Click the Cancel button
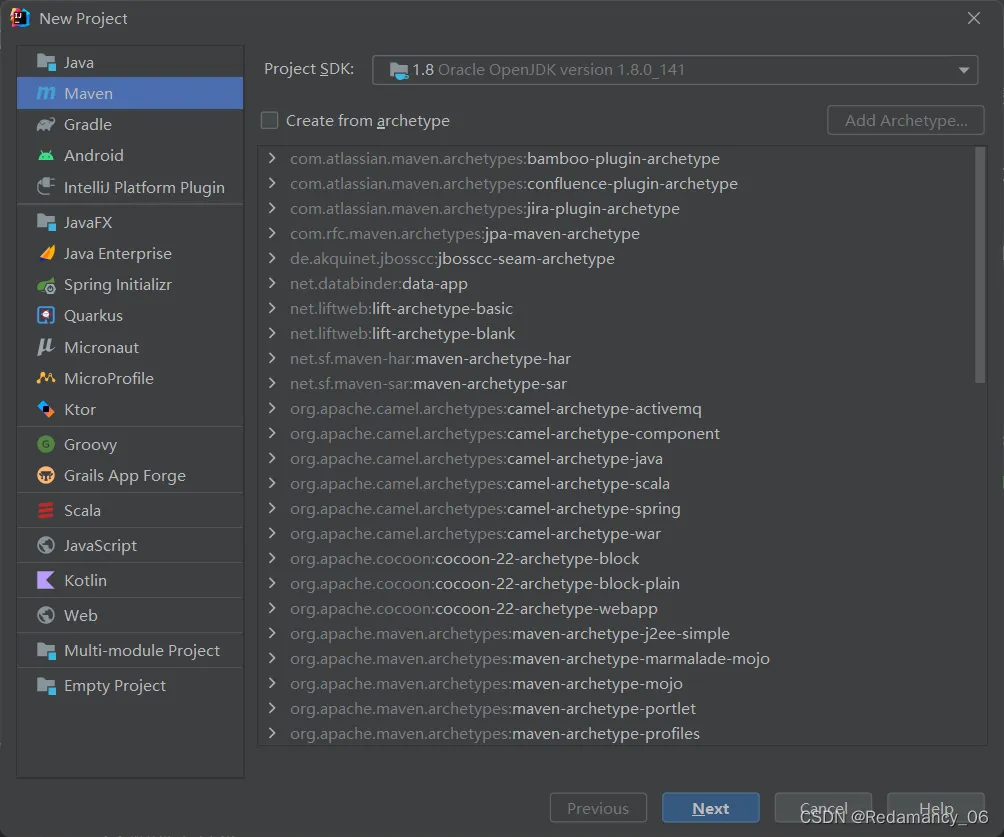Screen dimensions: 1004x837 point(823,808)
